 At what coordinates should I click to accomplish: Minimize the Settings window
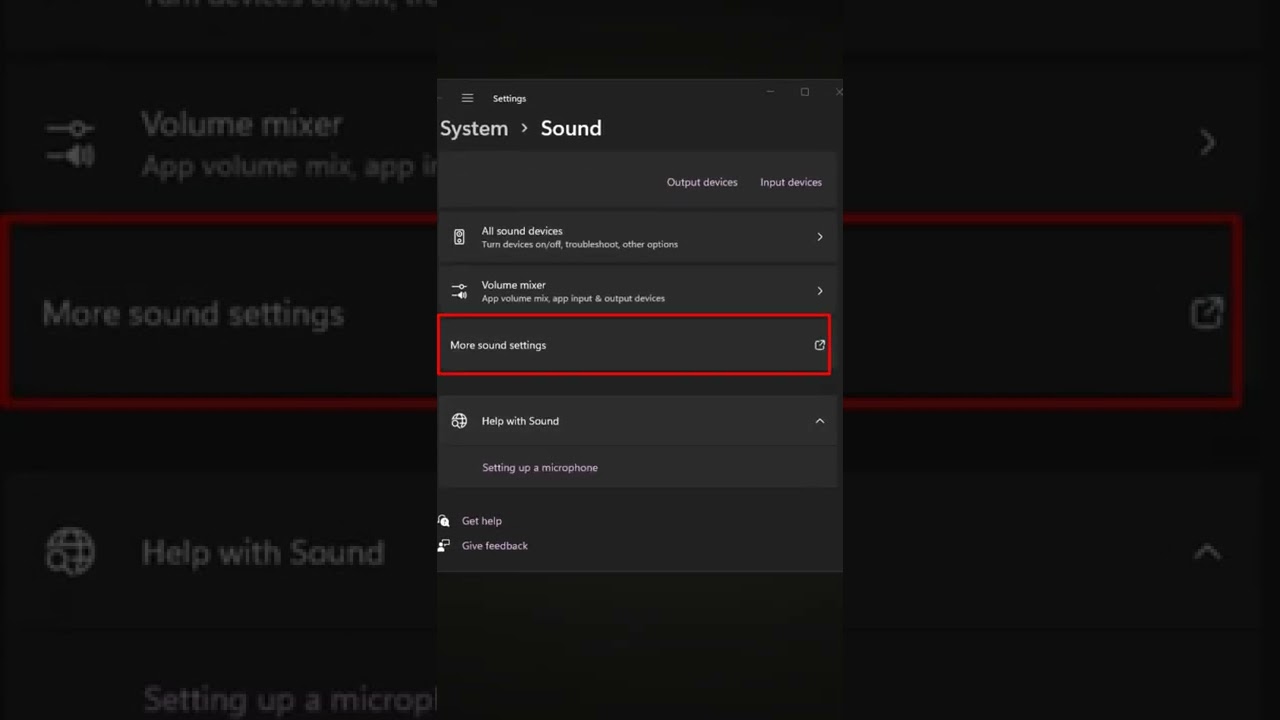pos(770,92)
